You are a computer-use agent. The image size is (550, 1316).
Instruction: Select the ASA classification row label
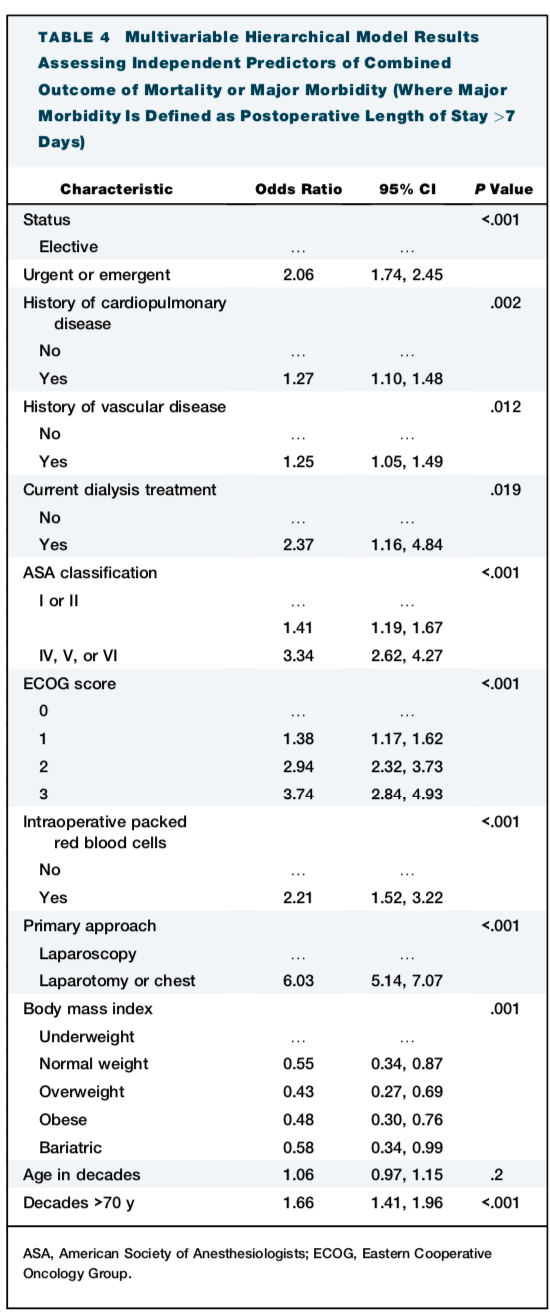click(90, 573)
